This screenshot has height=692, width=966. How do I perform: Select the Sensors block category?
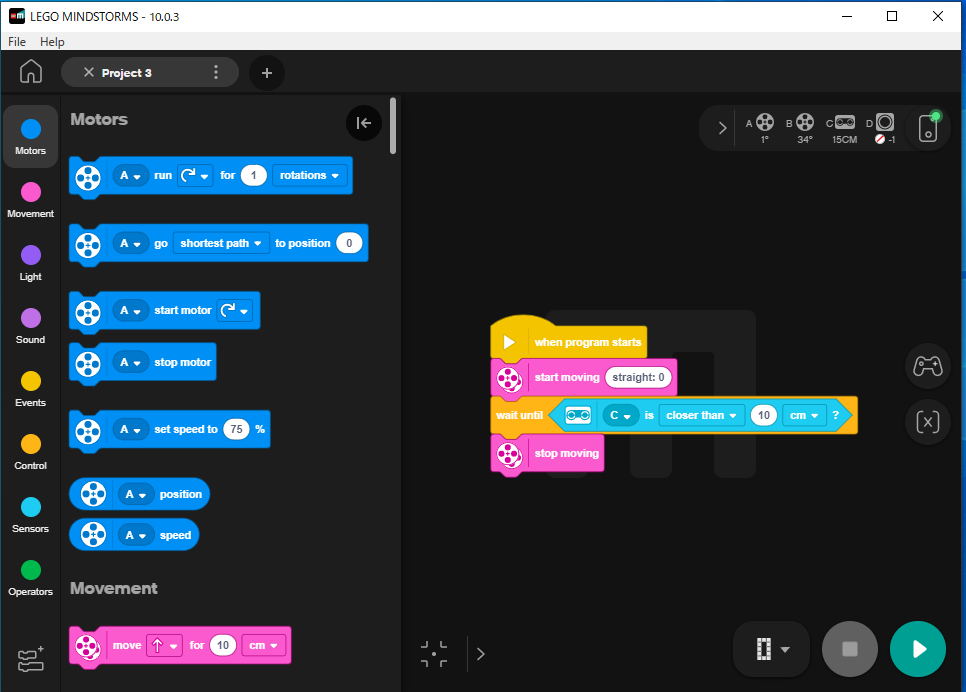[x=30, y=515]
